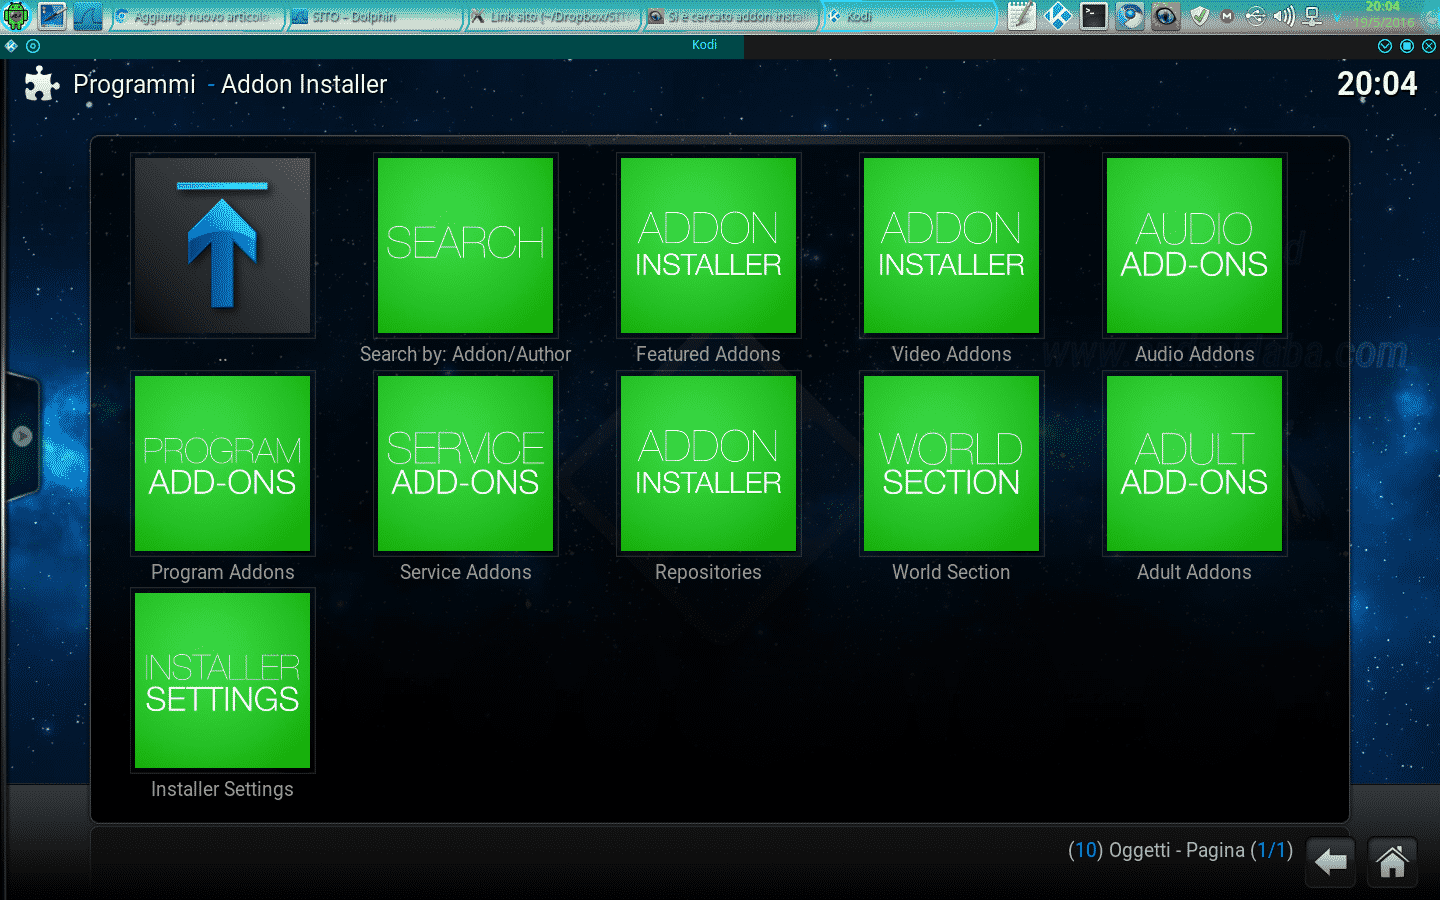Switch to 'SITO - Dolphin' taskbar window
Image resolution: width=1440 pixels, height=900 pixels.
point(375,17)
